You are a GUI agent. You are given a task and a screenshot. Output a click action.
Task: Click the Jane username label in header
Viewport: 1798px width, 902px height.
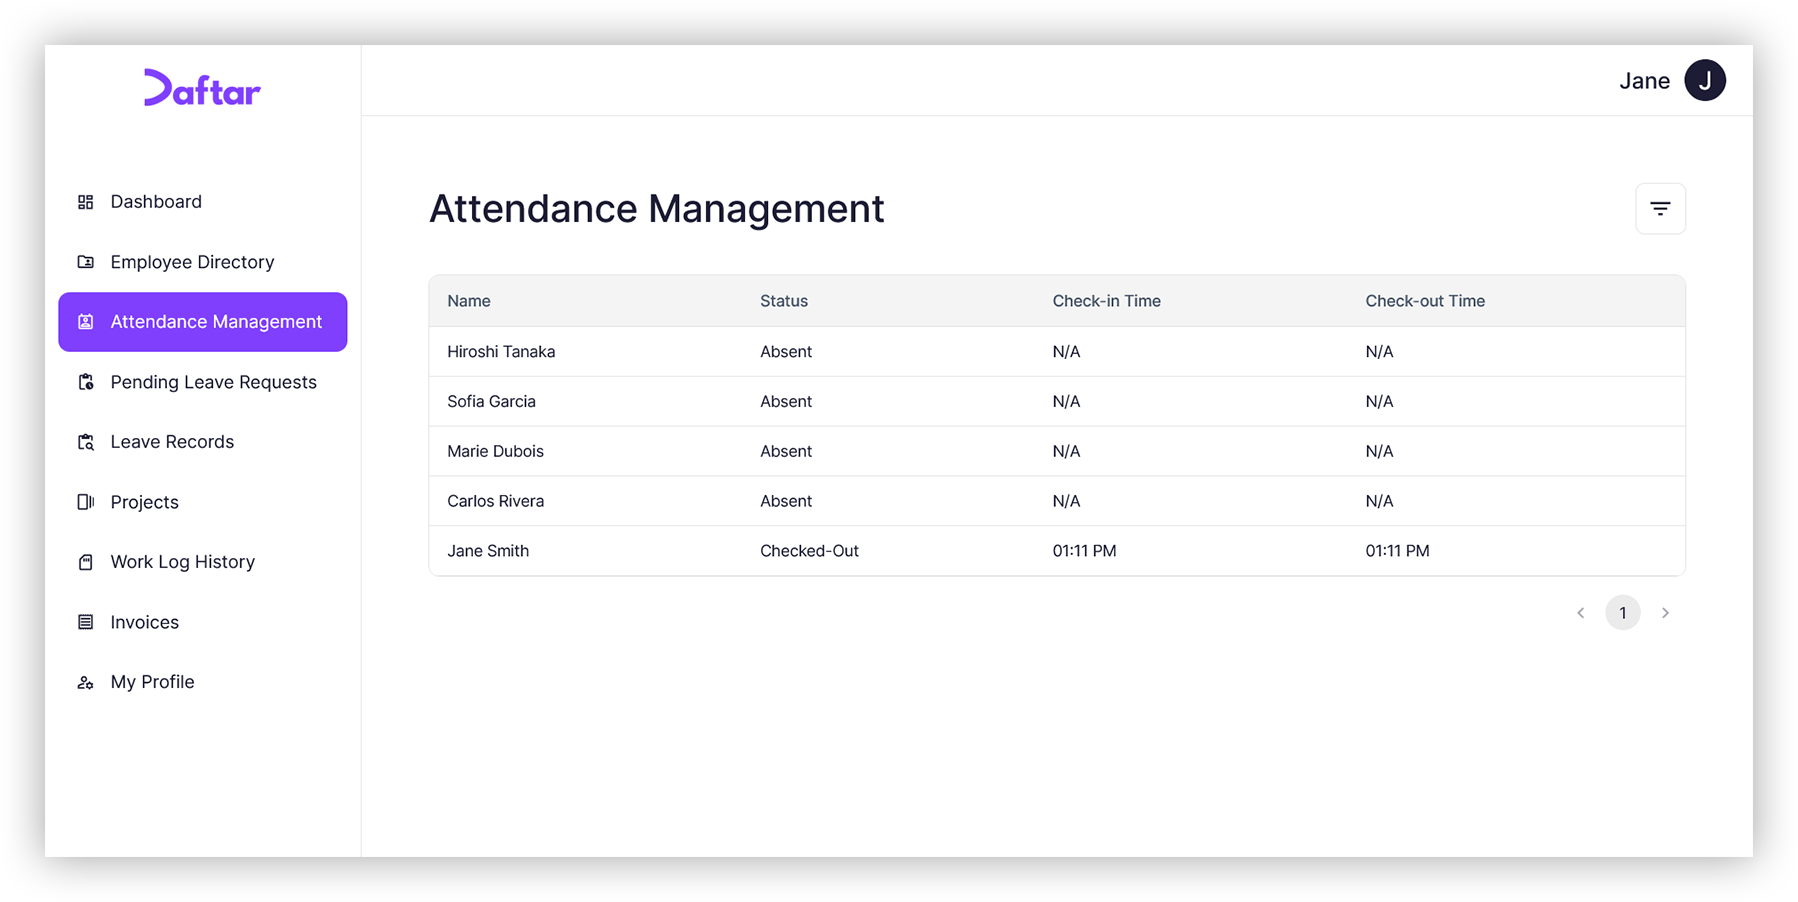1644,81
